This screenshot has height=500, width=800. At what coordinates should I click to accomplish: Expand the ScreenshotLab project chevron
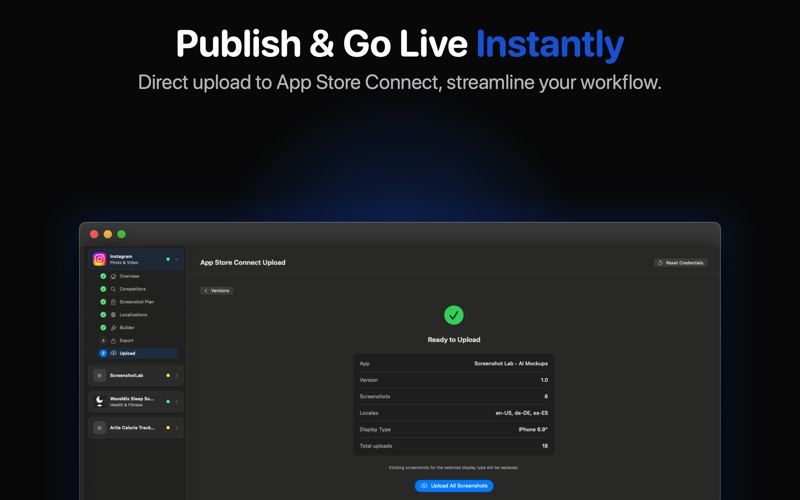tap(177, 376)
